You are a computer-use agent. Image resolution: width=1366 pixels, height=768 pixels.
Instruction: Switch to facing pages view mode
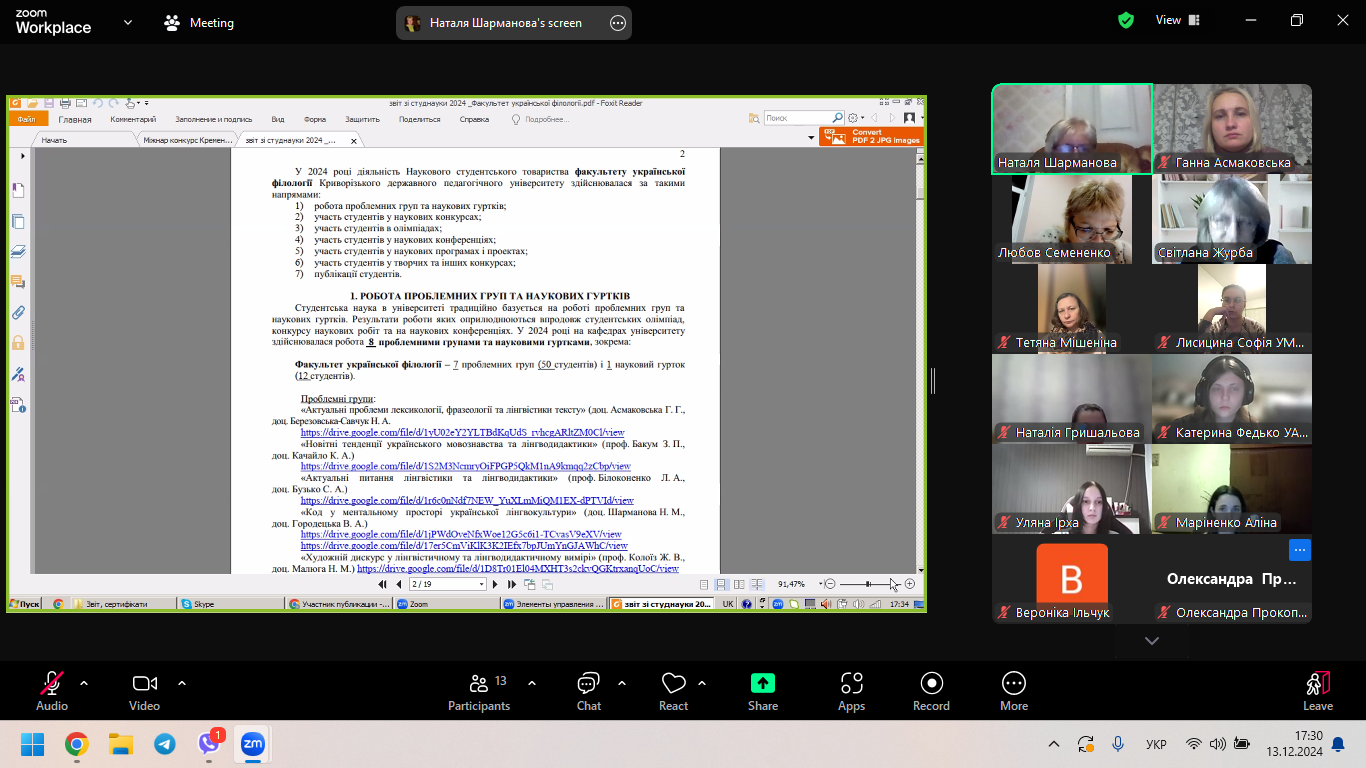739,584
